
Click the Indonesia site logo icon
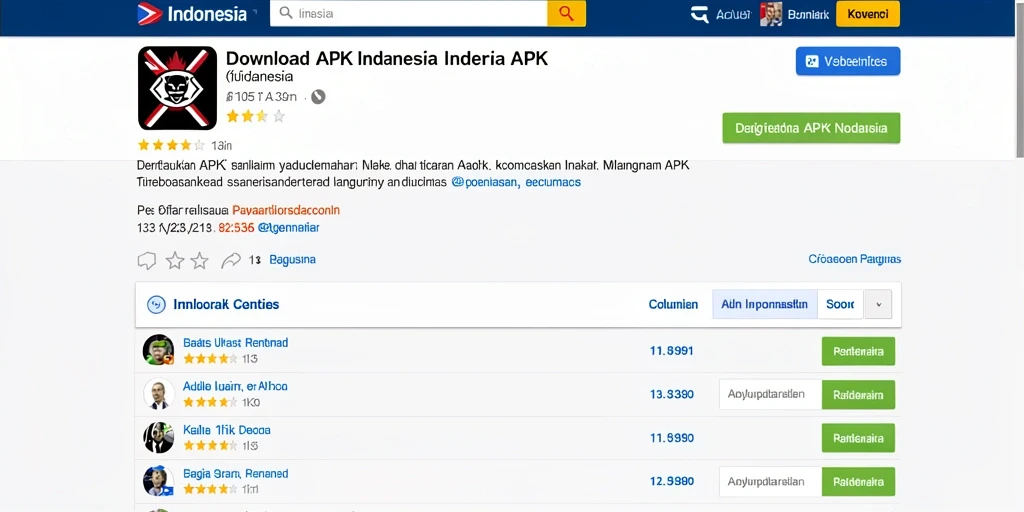pyautogui.click(x=150, y=14)
